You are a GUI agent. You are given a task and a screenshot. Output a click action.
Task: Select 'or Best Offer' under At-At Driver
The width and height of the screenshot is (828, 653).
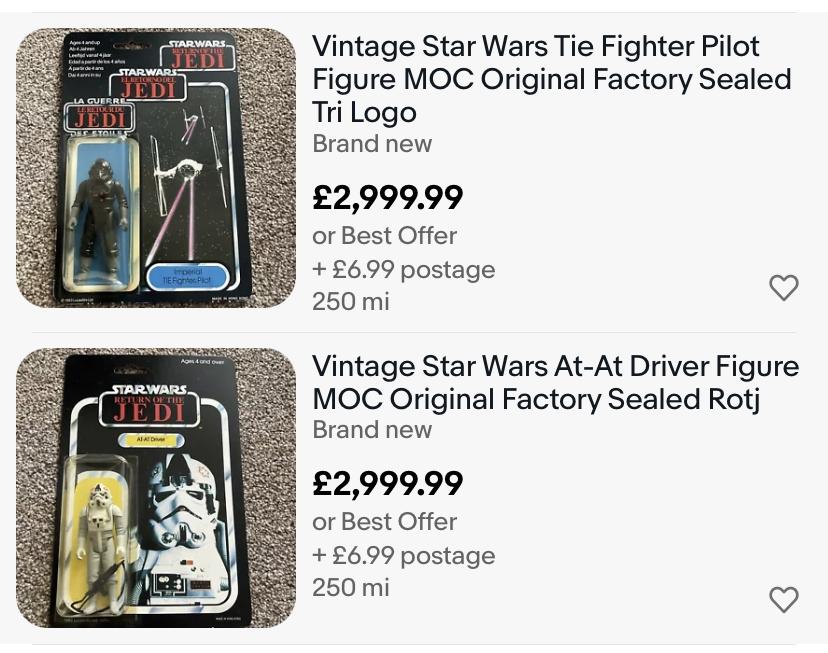(x=384, y=522)
